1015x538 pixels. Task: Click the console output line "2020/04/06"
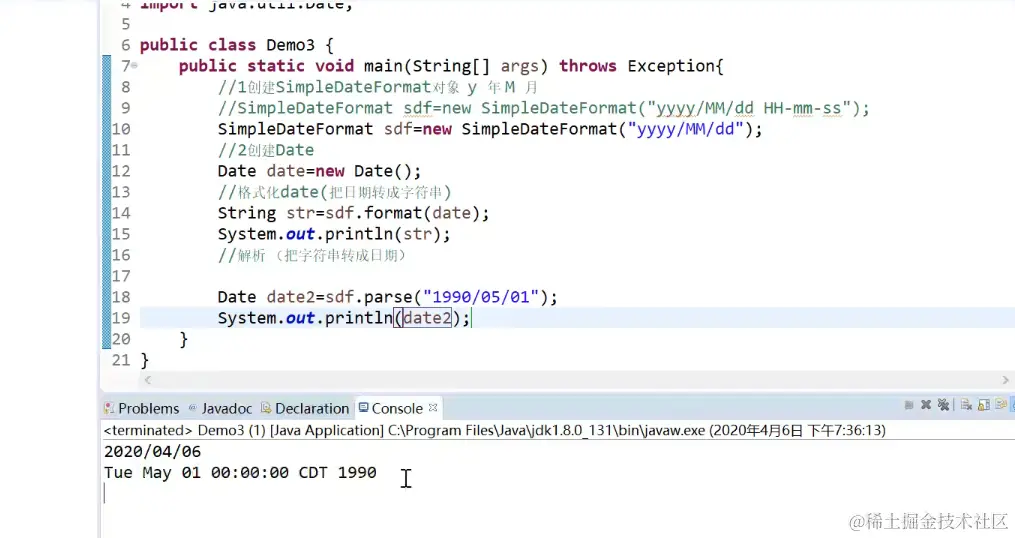point(152,451)
